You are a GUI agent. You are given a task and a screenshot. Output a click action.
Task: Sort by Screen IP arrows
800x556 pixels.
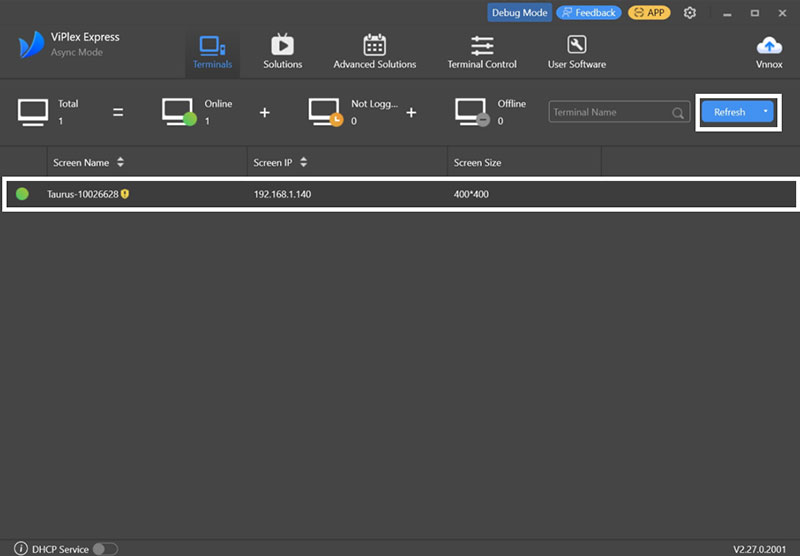tap(304, 162)
